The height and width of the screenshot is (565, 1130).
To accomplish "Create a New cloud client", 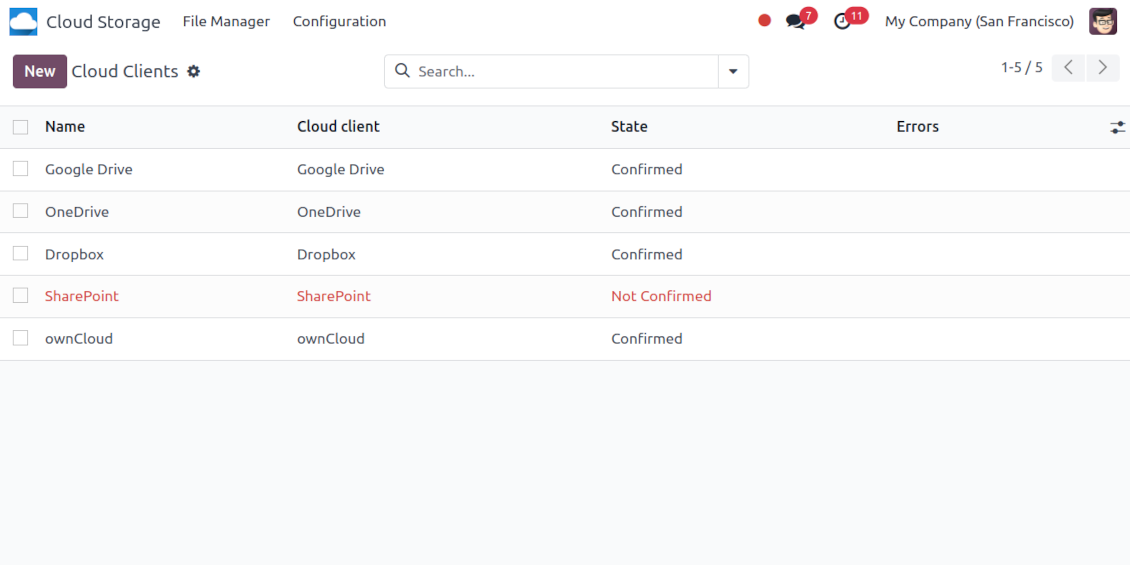I will 40,71.
